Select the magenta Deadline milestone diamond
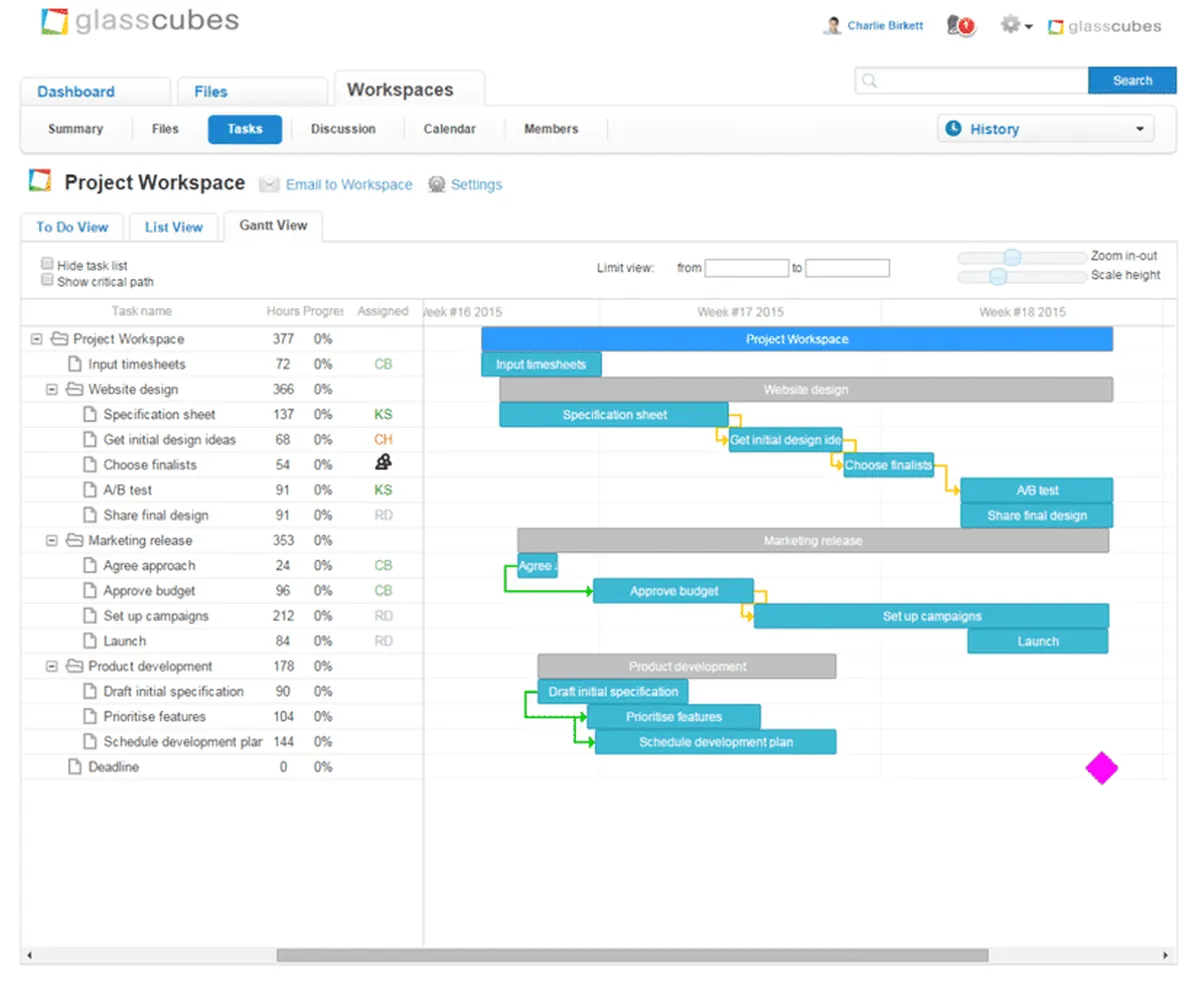The height and width of the screenshot is (983, 1200). 1101,768
